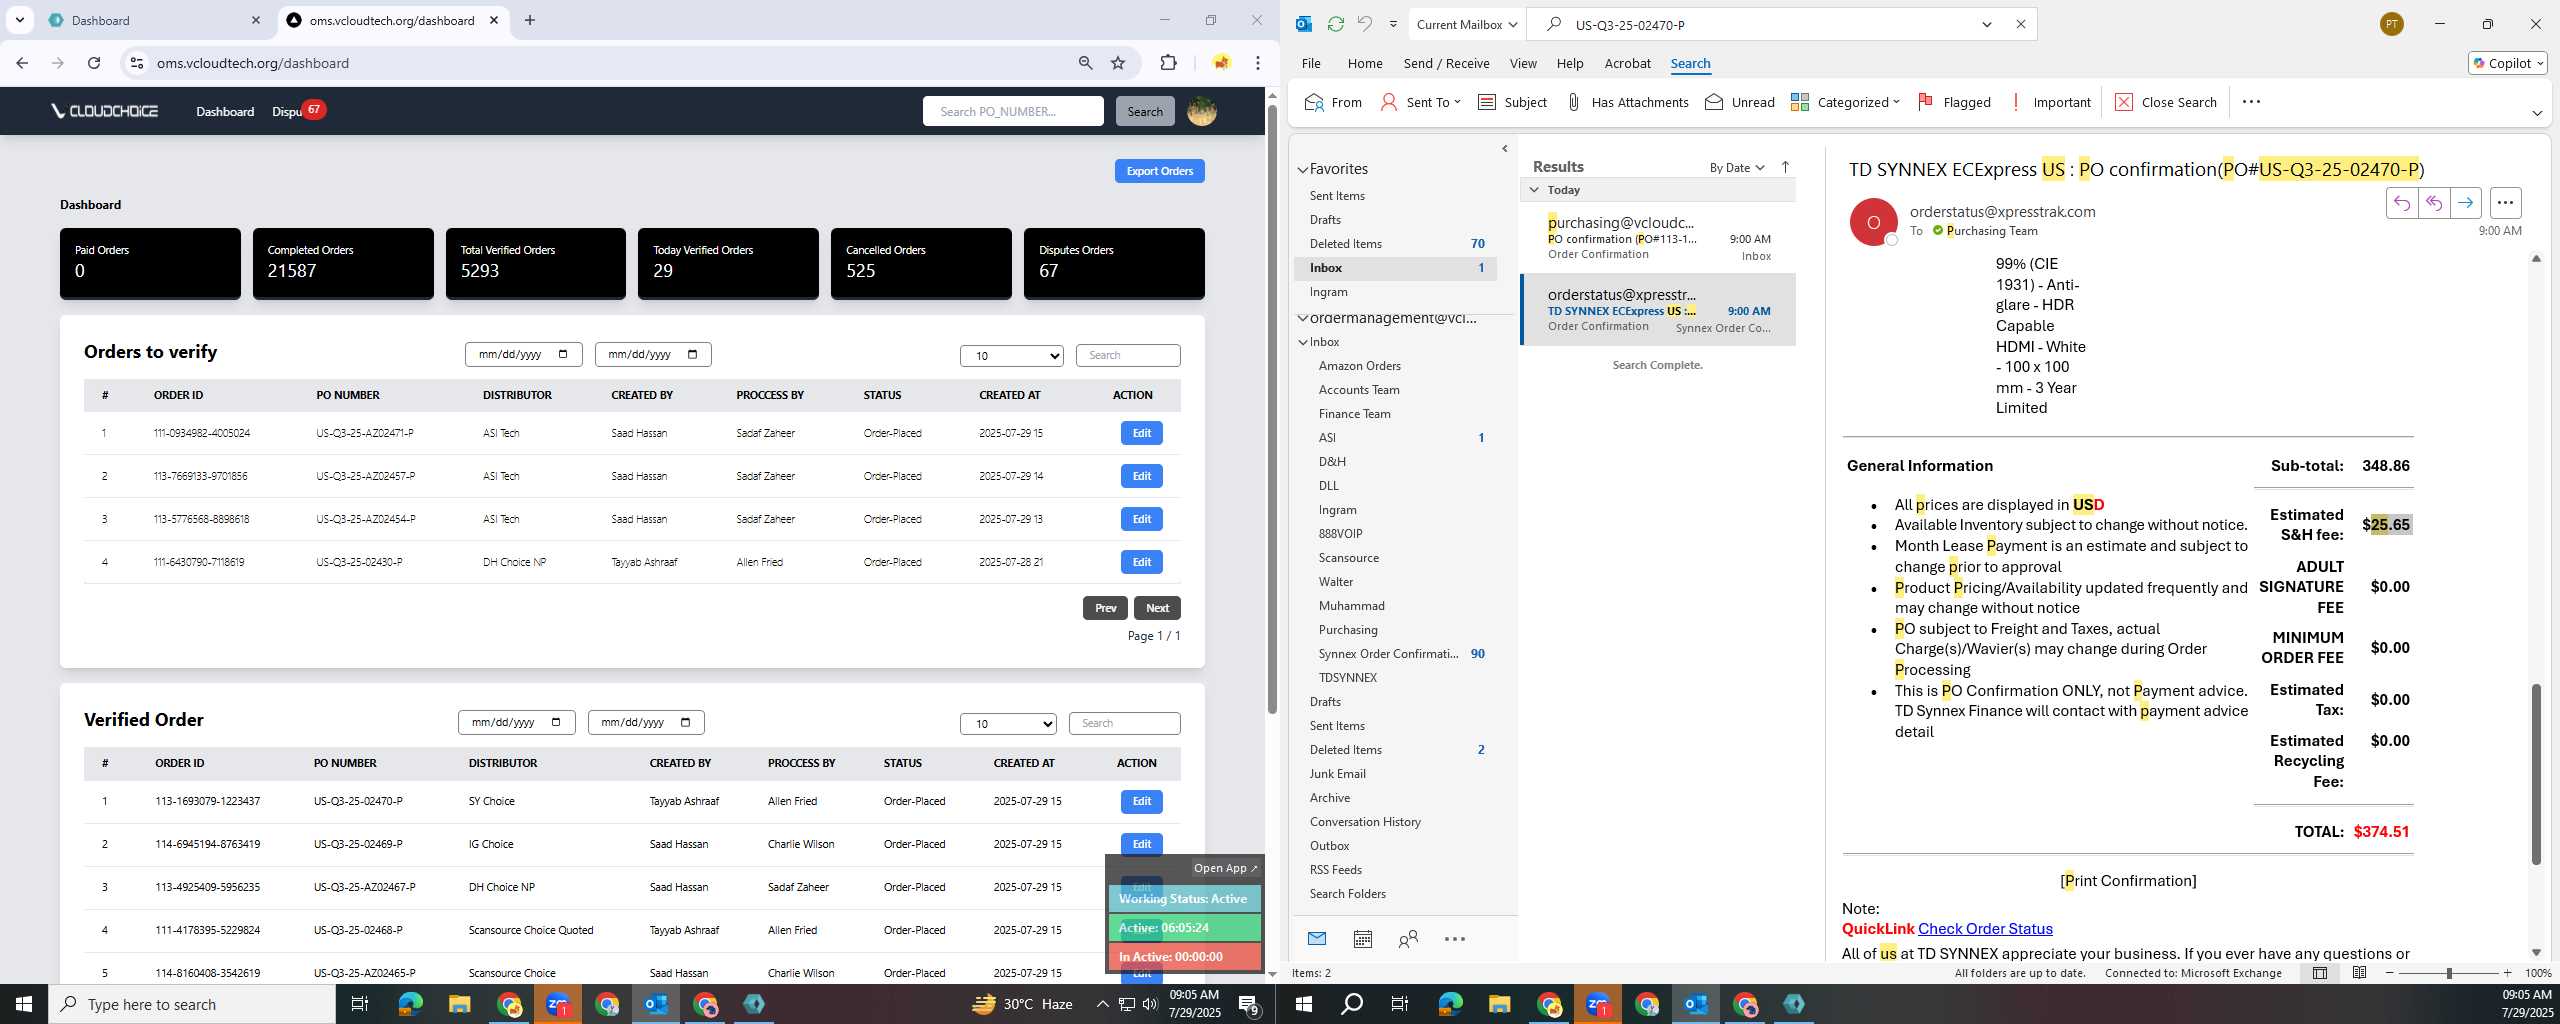Screen dimensions: 2560x1024
Task: Click the browser reload page icon
Action: click(x=94, y=63)
